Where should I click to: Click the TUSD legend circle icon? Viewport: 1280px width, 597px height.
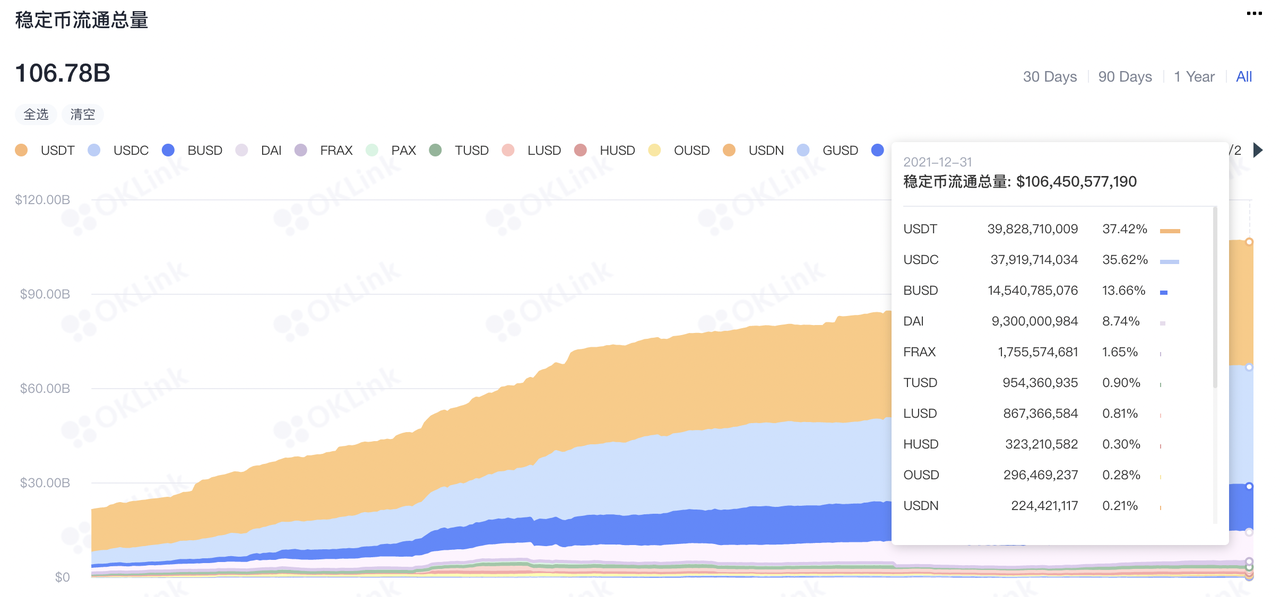coord(435,150)
